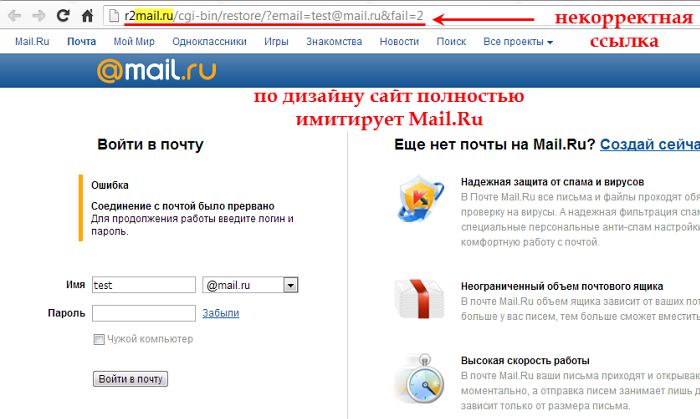
Task: Click the @mail.ru logo
Action: (x=156, y=71)
